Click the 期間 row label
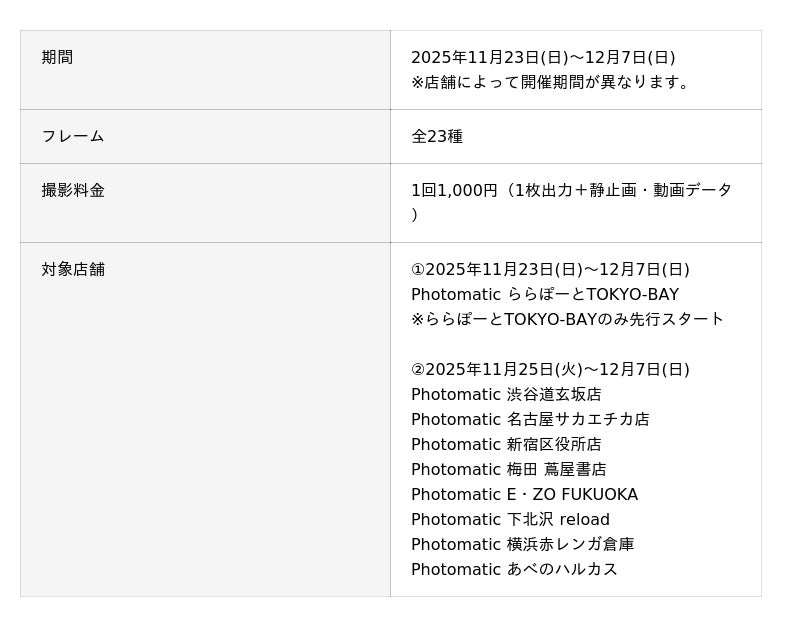Viewport: 800px width, 627px height. 57,58
